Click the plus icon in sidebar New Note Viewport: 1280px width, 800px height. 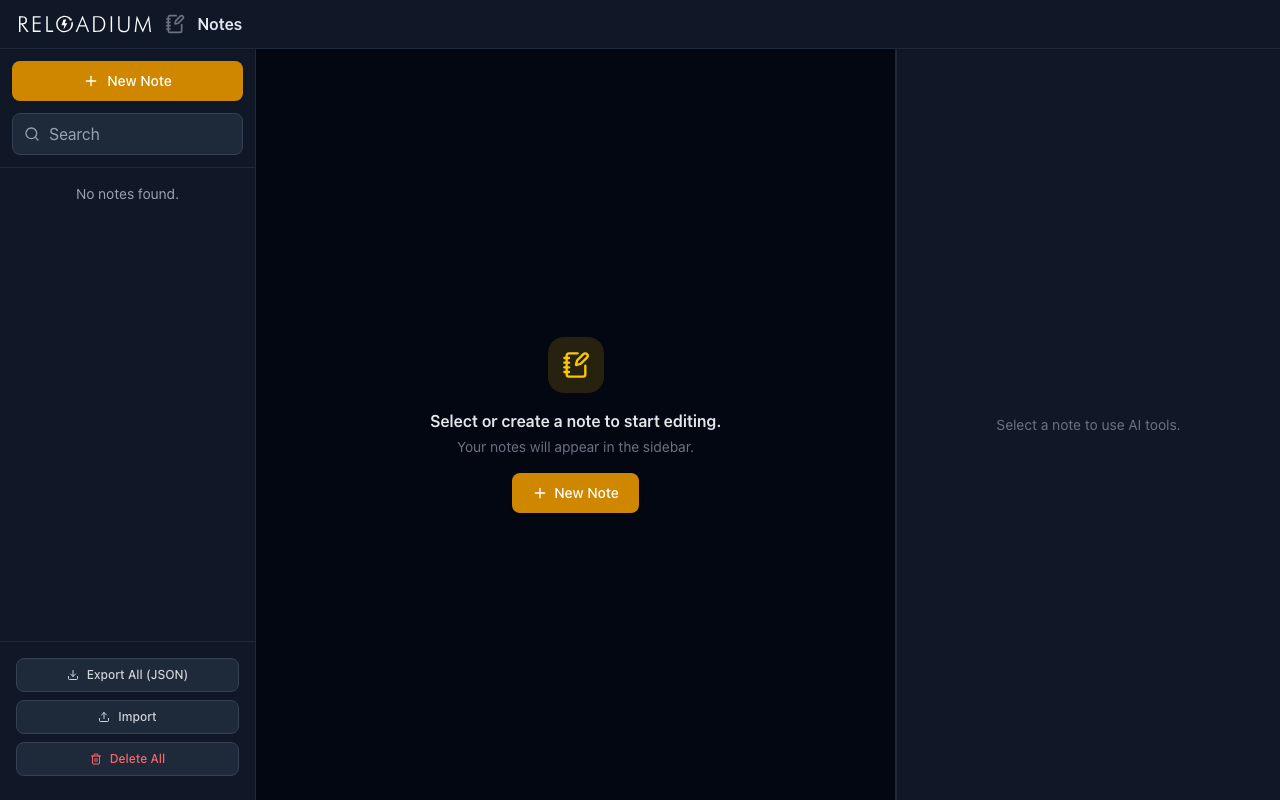pyautogui.click(x=91, y=81)
